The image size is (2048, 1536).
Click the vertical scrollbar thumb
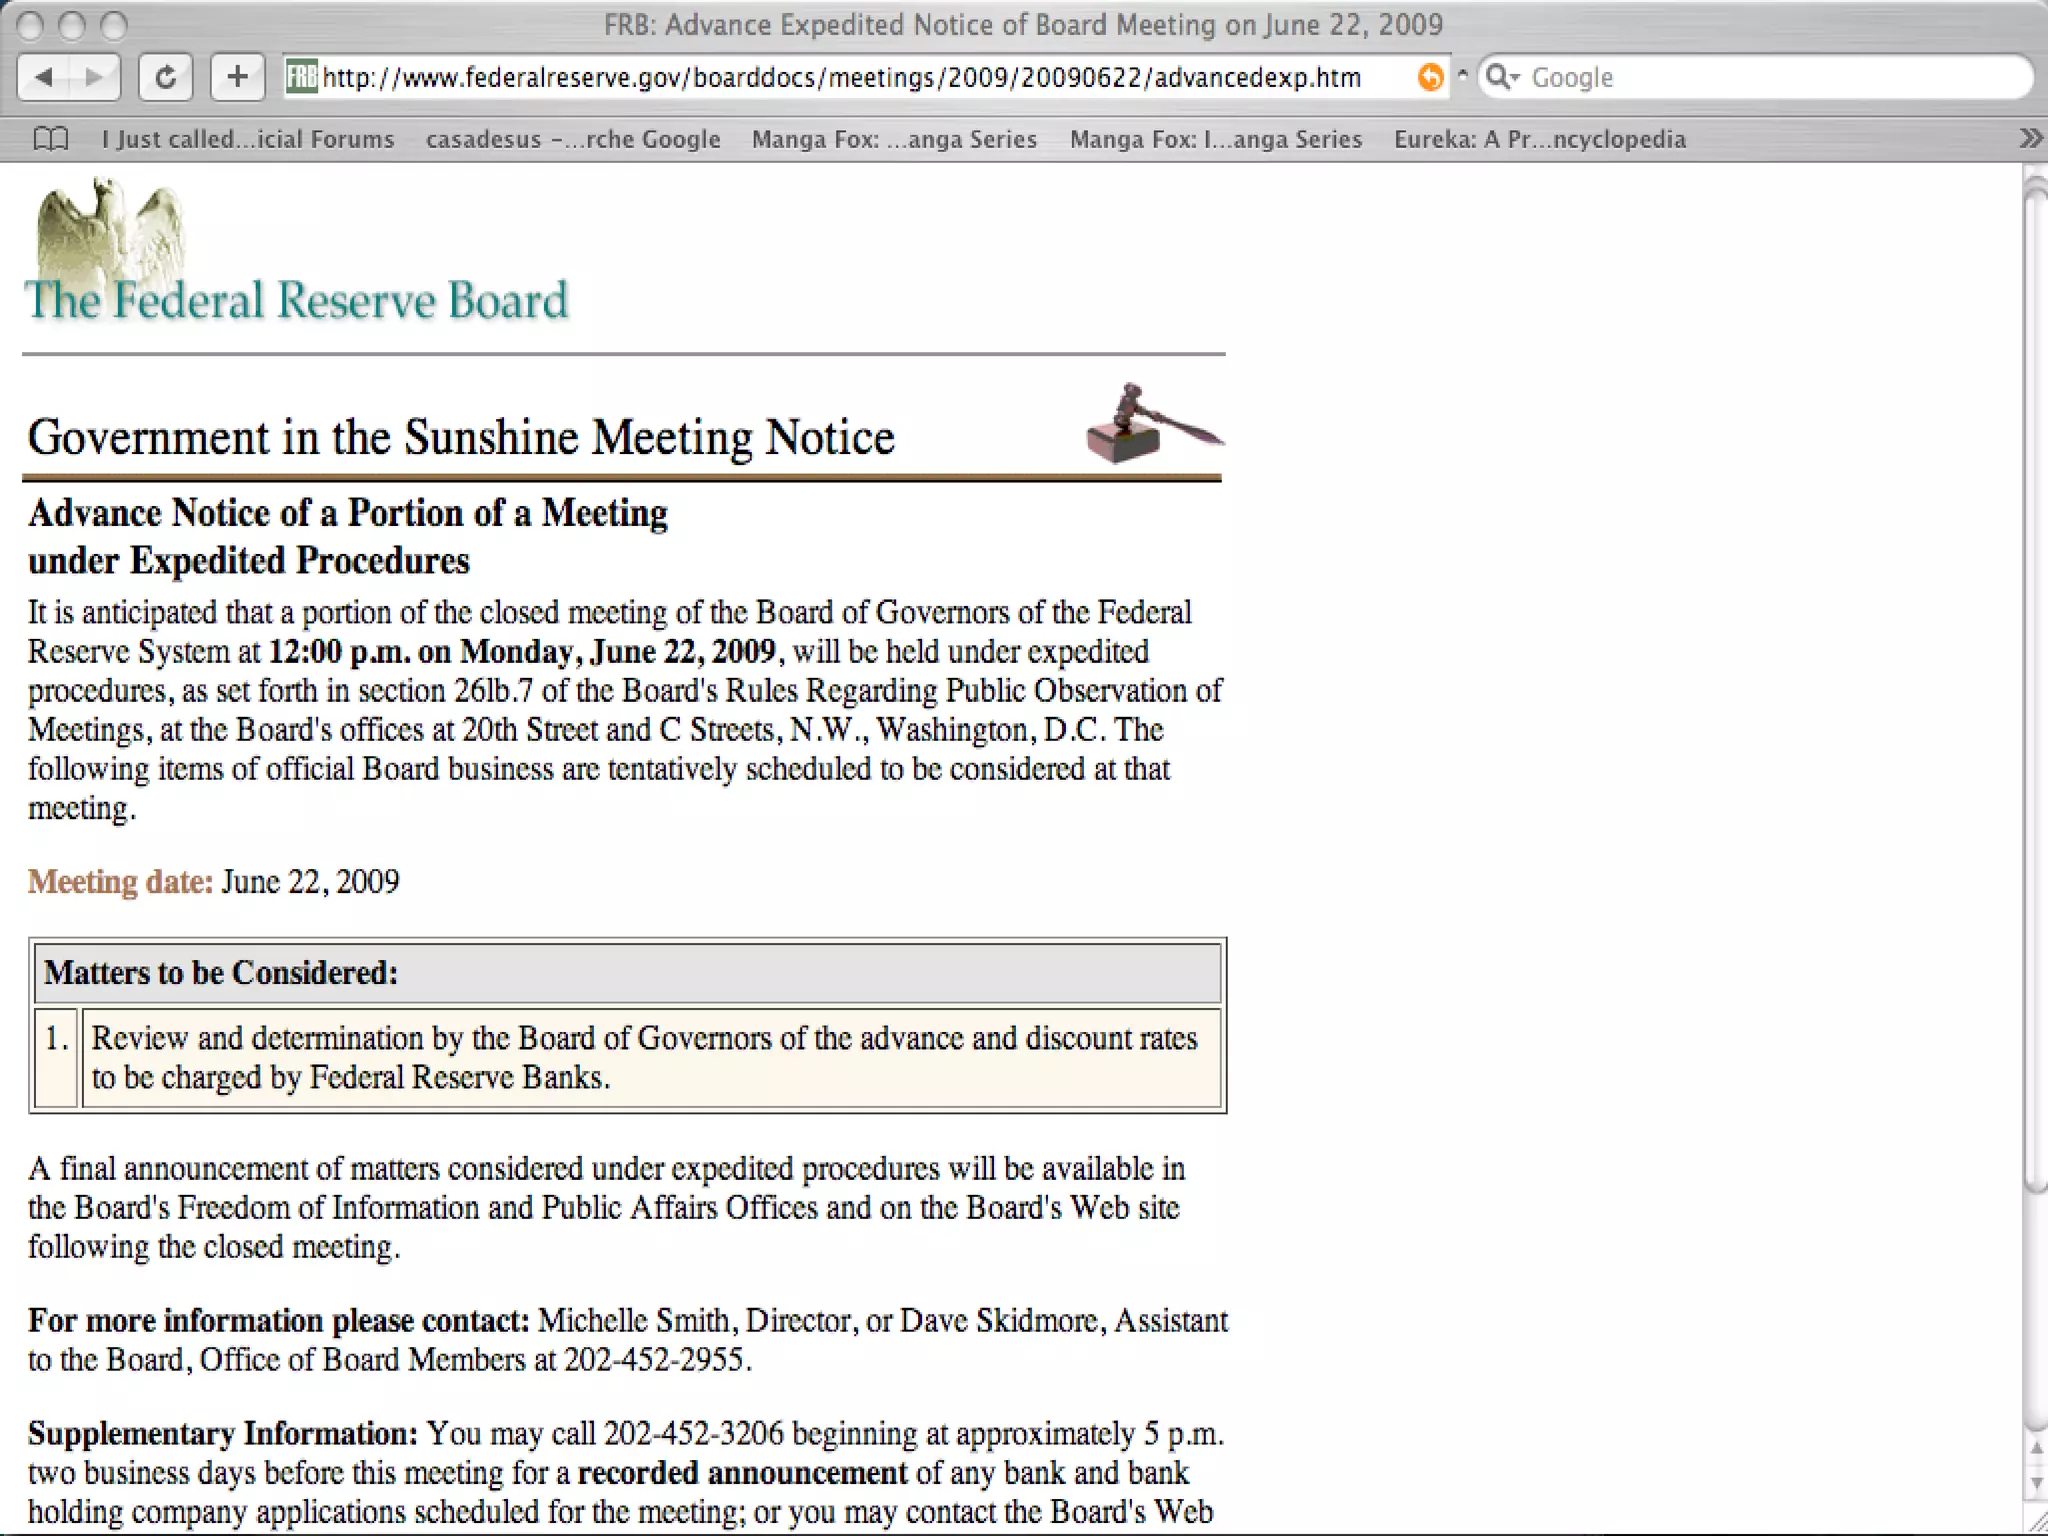2036,690
